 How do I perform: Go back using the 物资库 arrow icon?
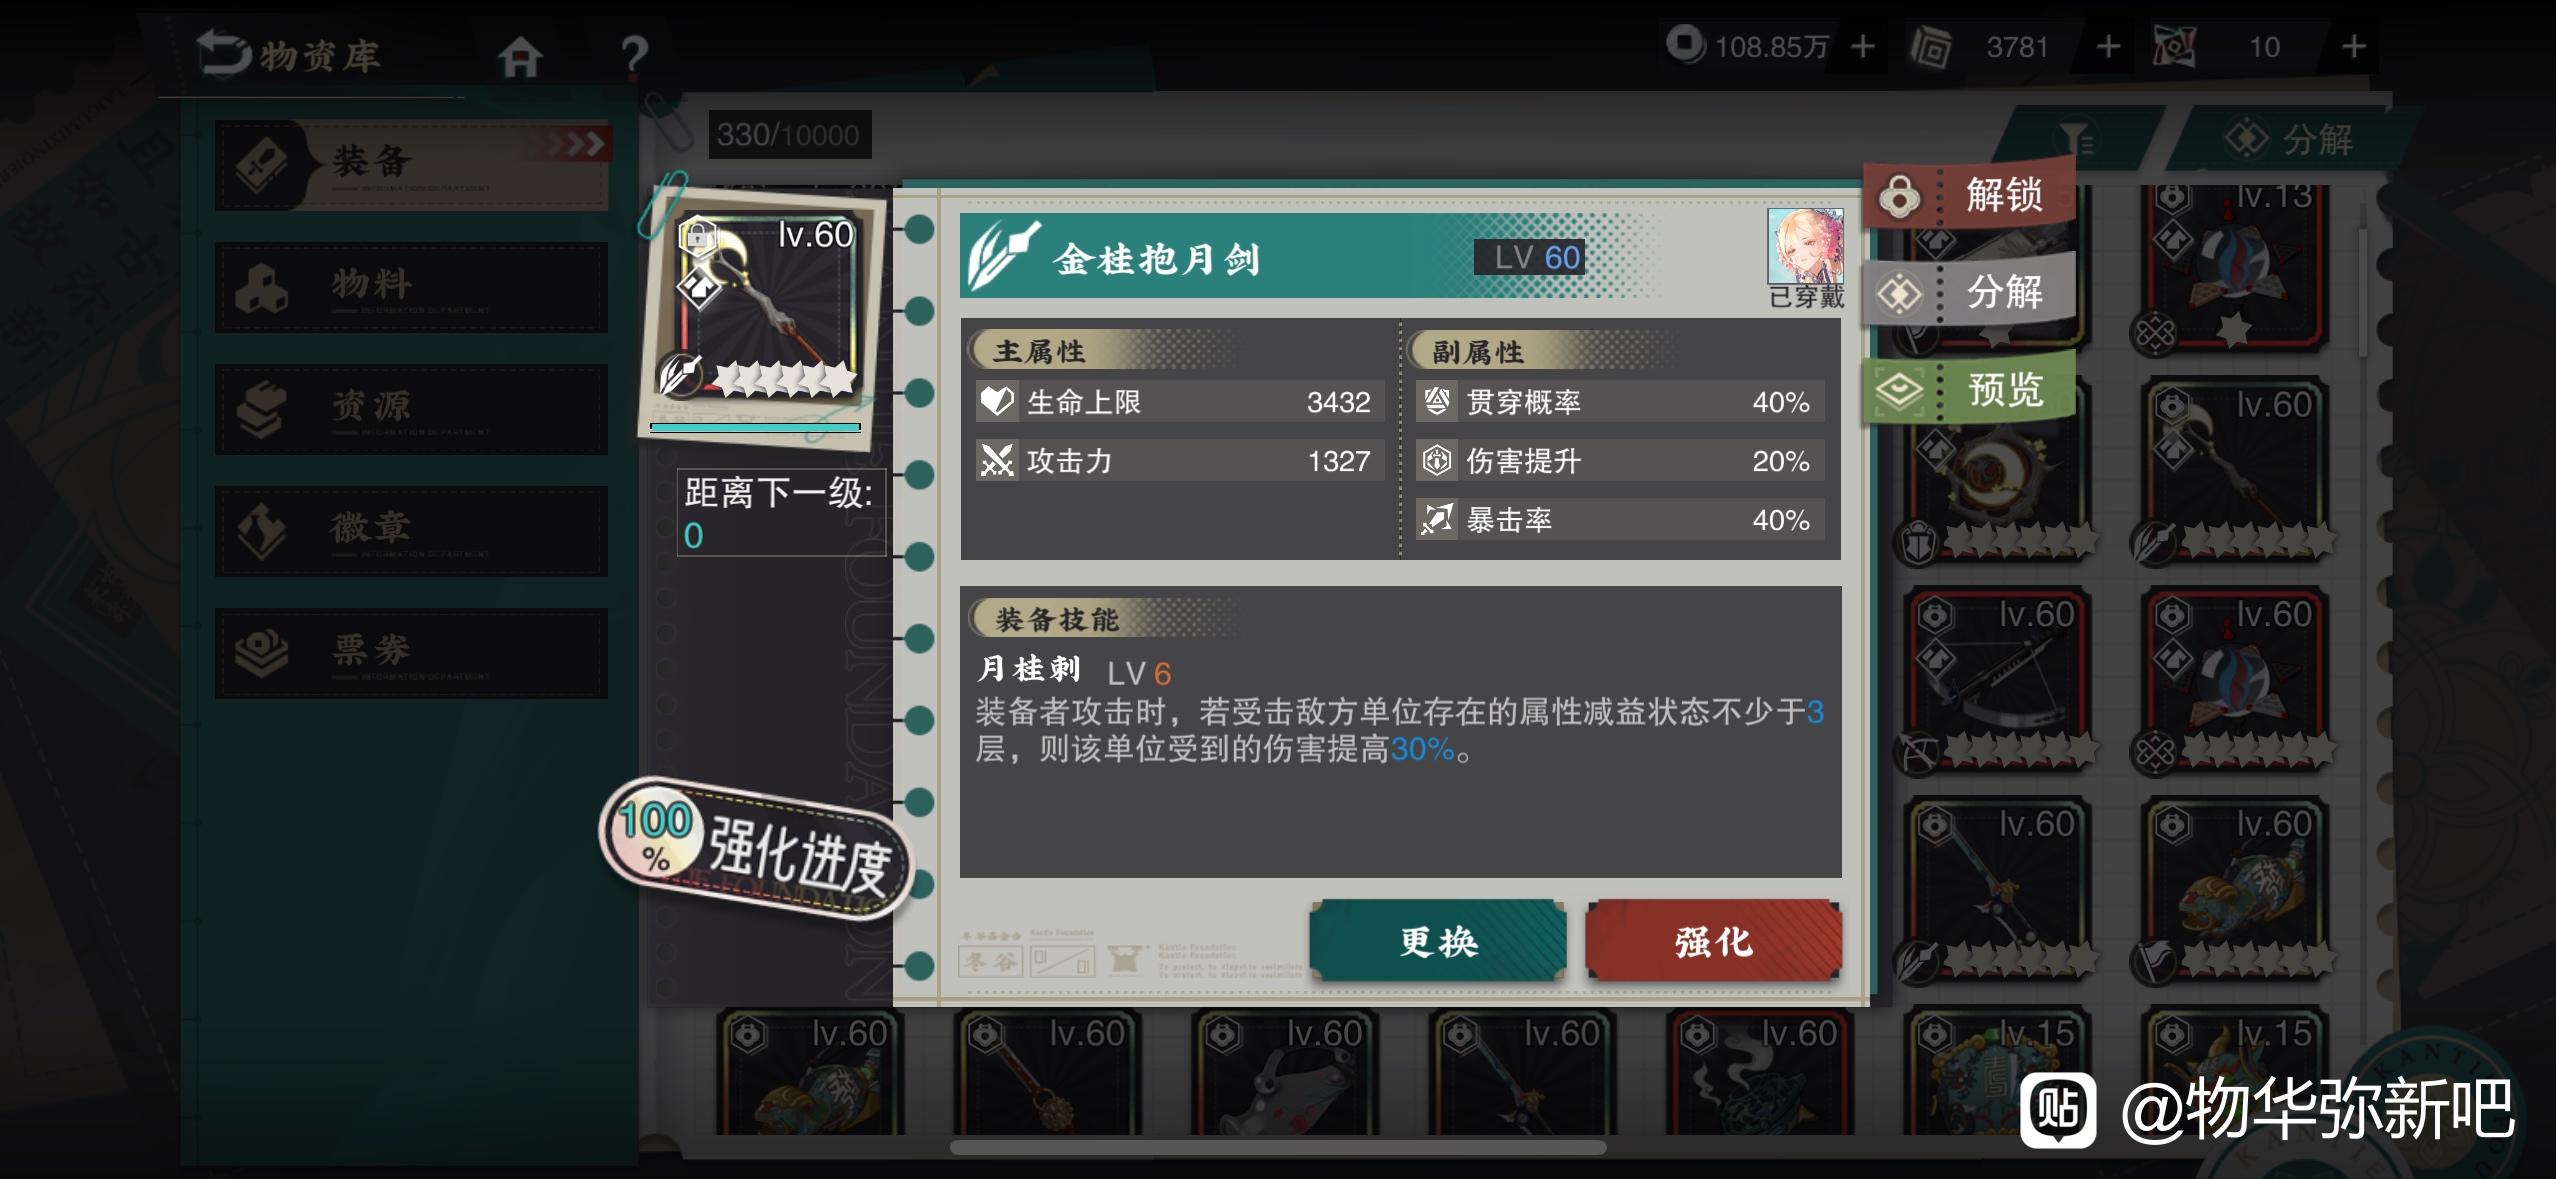click(x=224, y=53)
